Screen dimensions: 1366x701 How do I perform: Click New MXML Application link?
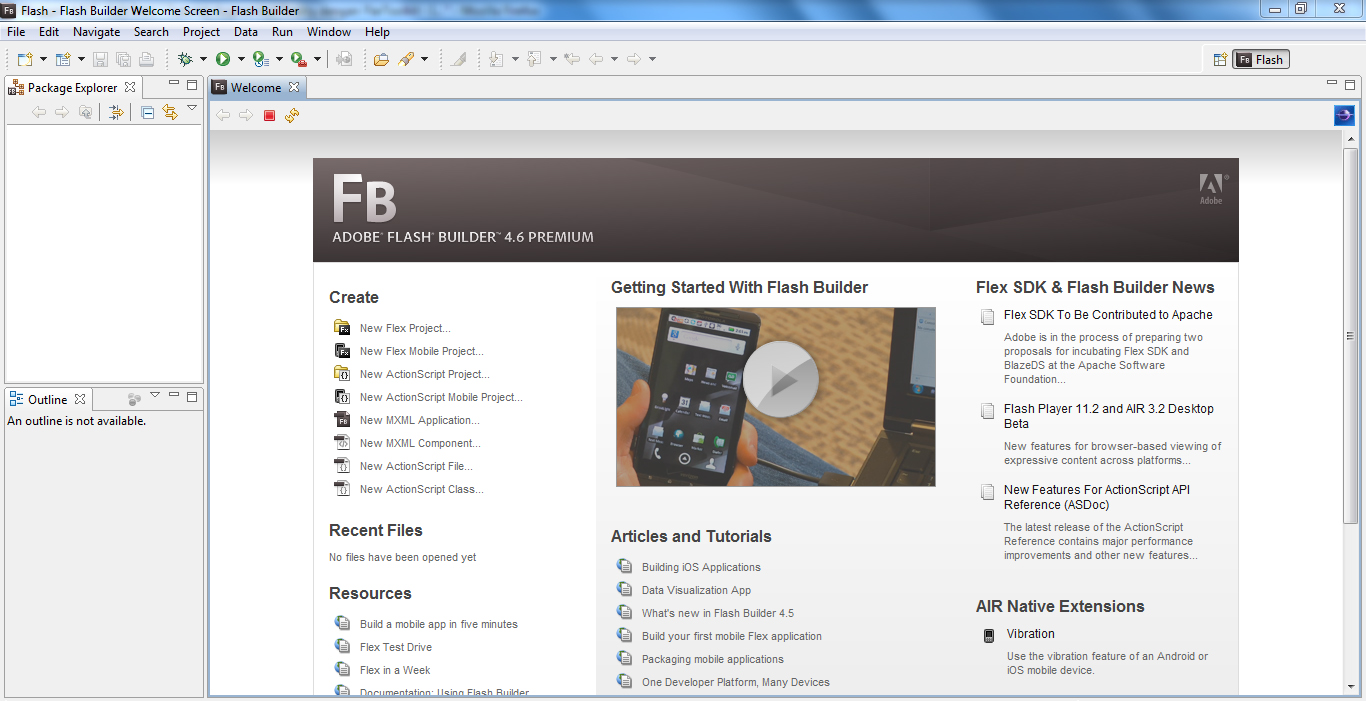[x=420, y=420]
